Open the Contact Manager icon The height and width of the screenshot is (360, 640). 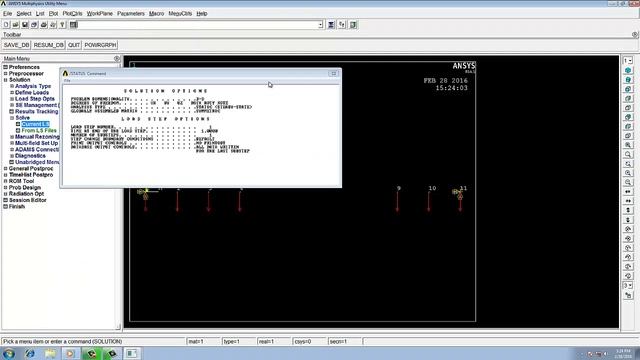[x=353, y=25]
